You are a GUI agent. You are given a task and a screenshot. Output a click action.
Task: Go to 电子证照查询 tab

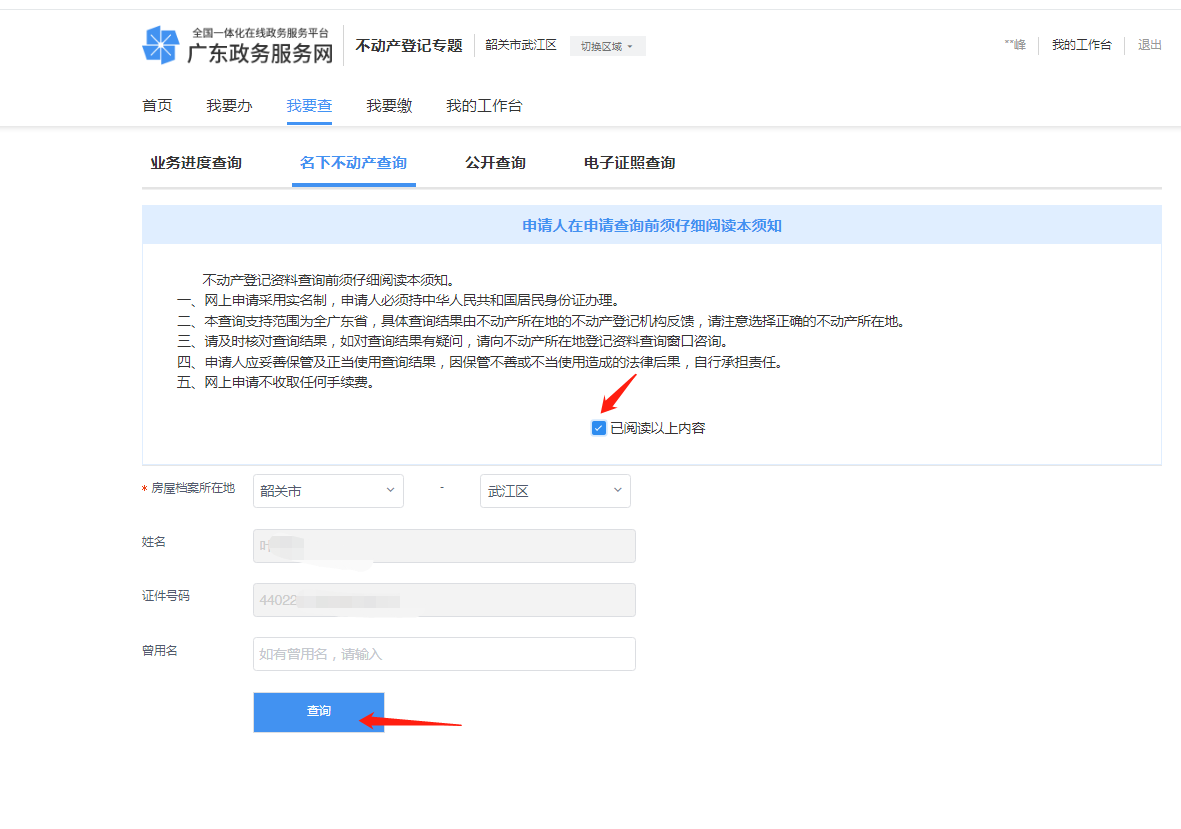pyautogui.click(x=629, y=163)
